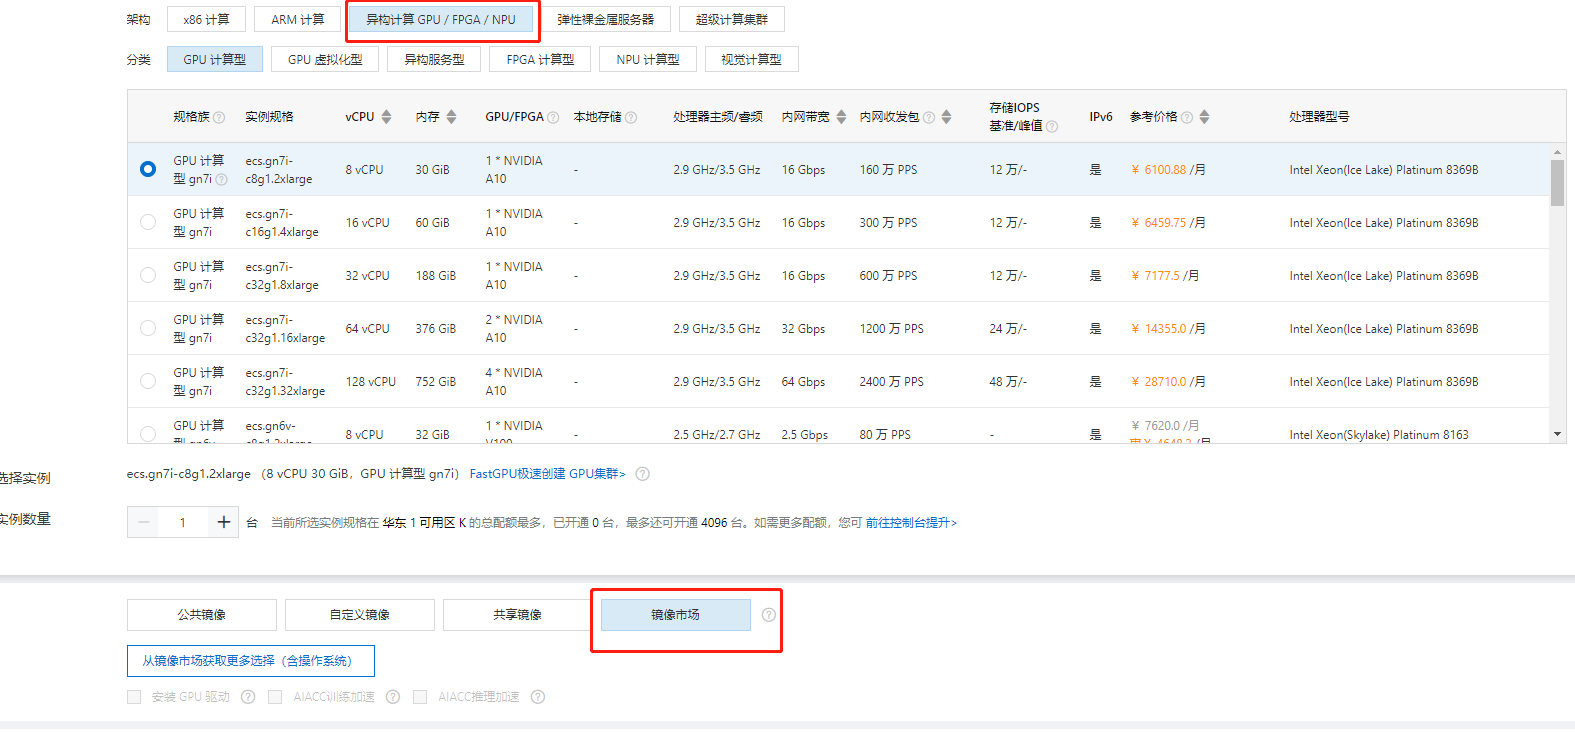Screen dimensions: 1575x732
Task: Select FPGA 计算型 category
Action: [x=540, y=59]
